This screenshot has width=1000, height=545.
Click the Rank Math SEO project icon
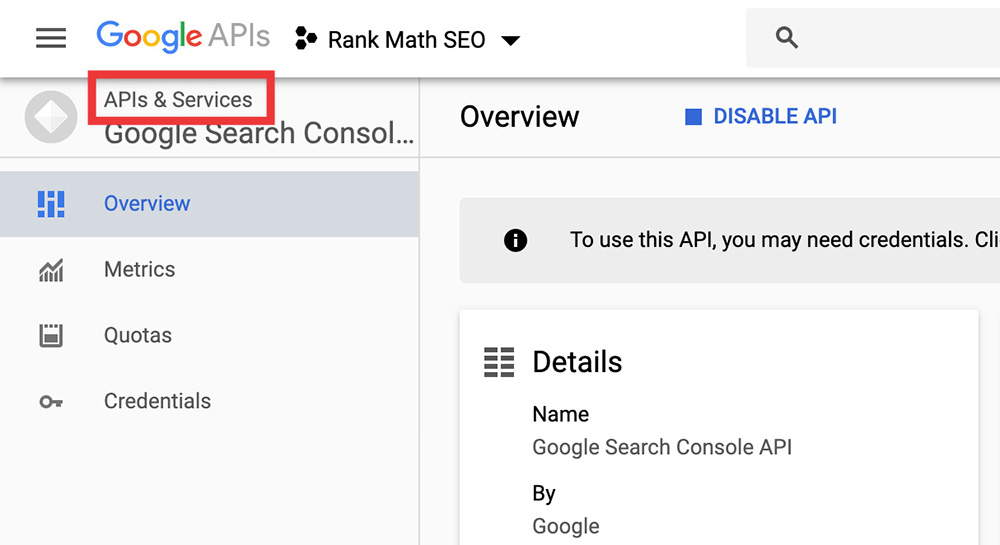pyautogui.click(x=306, y=40)
